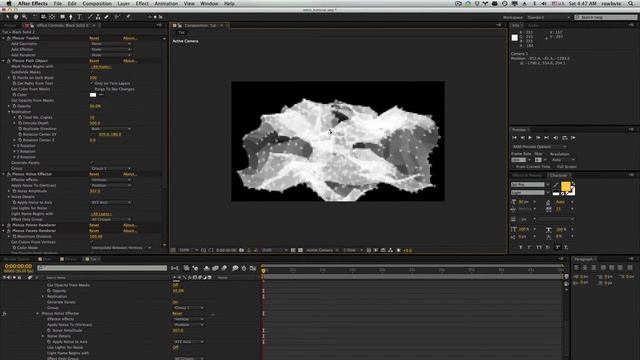Jump to last frame in Preview panel

tap(547, 138)
